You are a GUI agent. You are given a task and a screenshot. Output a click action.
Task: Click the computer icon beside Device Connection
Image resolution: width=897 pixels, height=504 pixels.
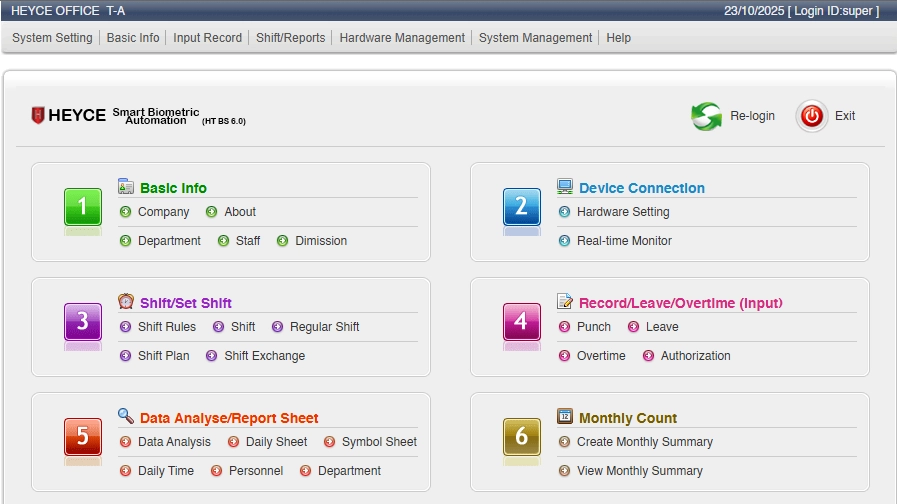point(565,186)
